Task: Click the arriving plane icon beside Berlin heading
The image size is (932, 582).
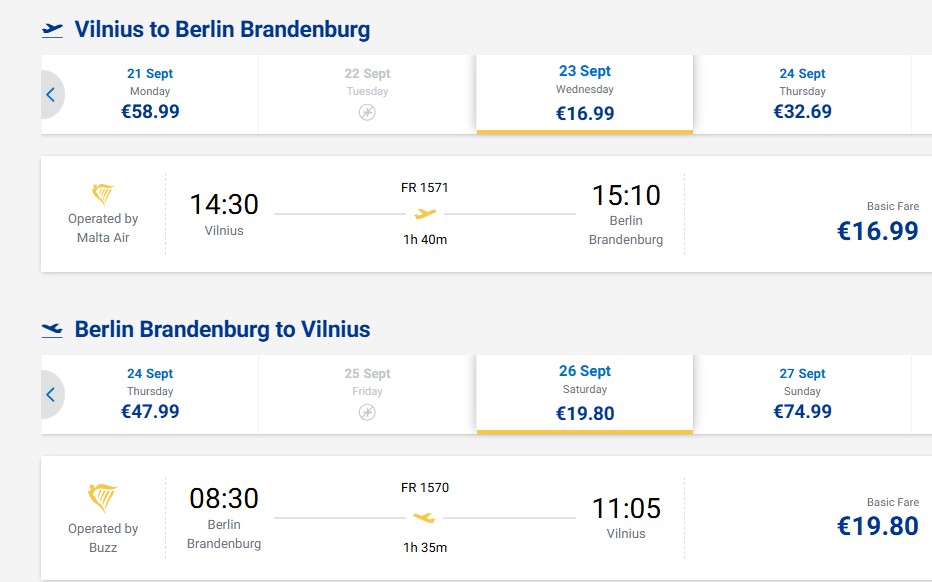Action: [52, 330]
